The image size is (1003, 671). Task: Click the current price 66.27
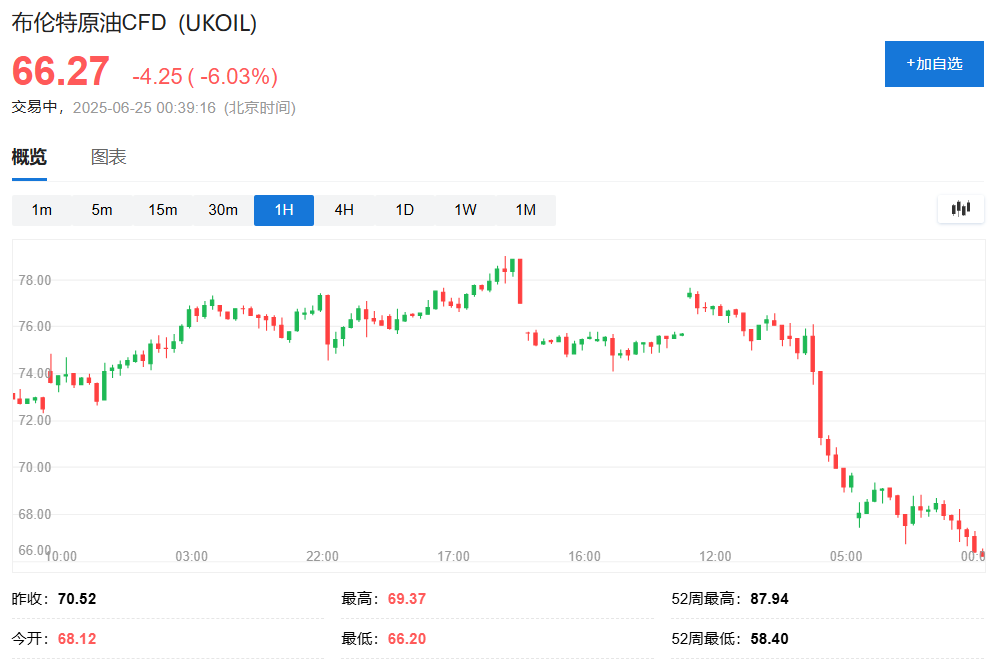point(61,72)
